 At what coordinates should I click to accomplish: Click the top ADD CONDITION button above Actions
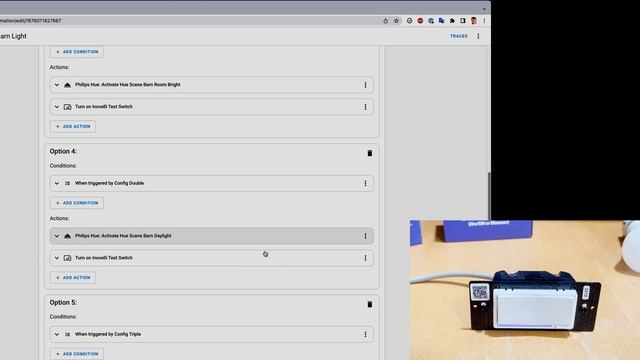[77, 52]
